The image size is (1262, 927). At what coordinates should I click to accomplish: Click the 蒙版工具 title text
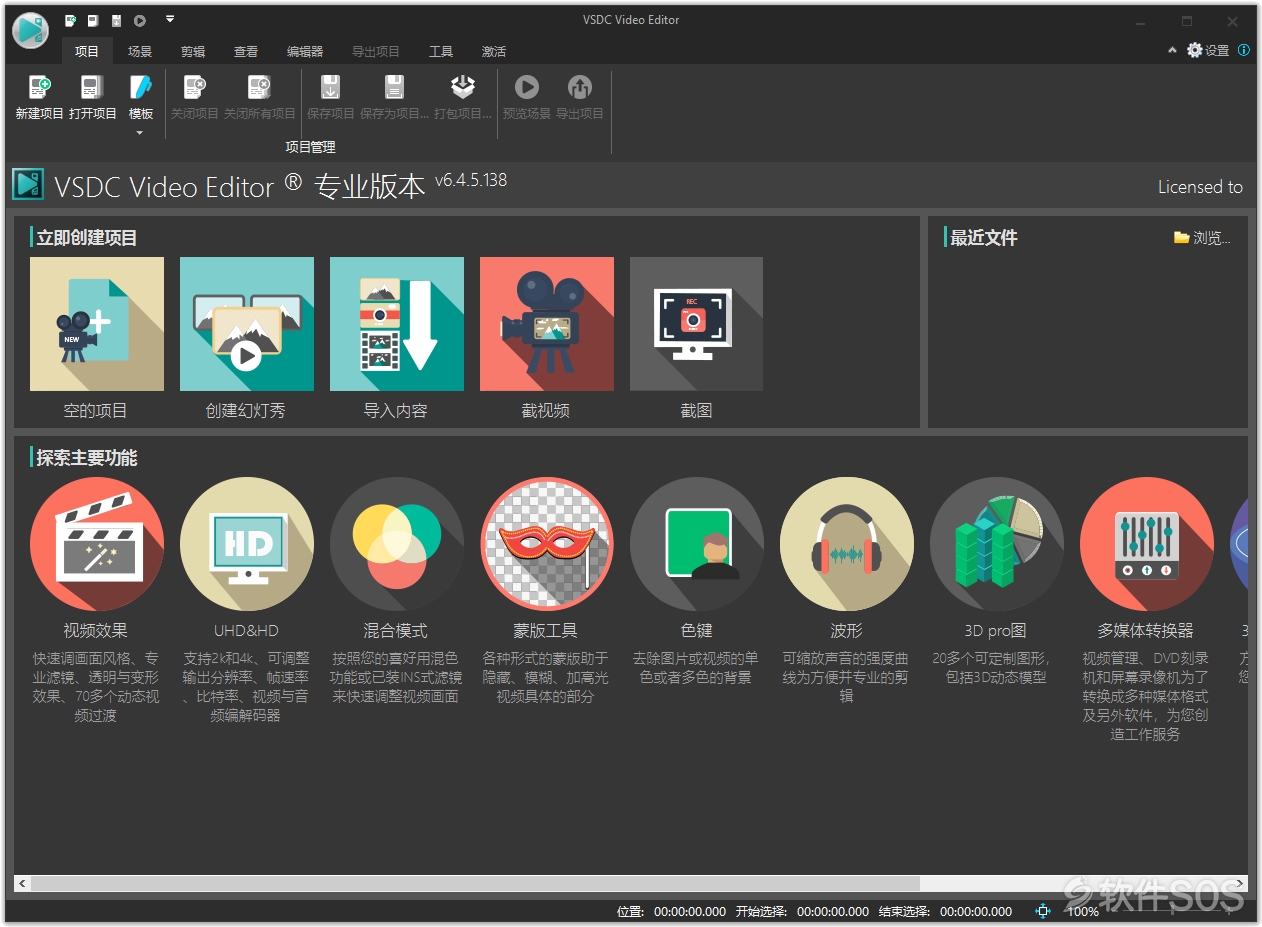pyautogui.click(x=546, y=631)
